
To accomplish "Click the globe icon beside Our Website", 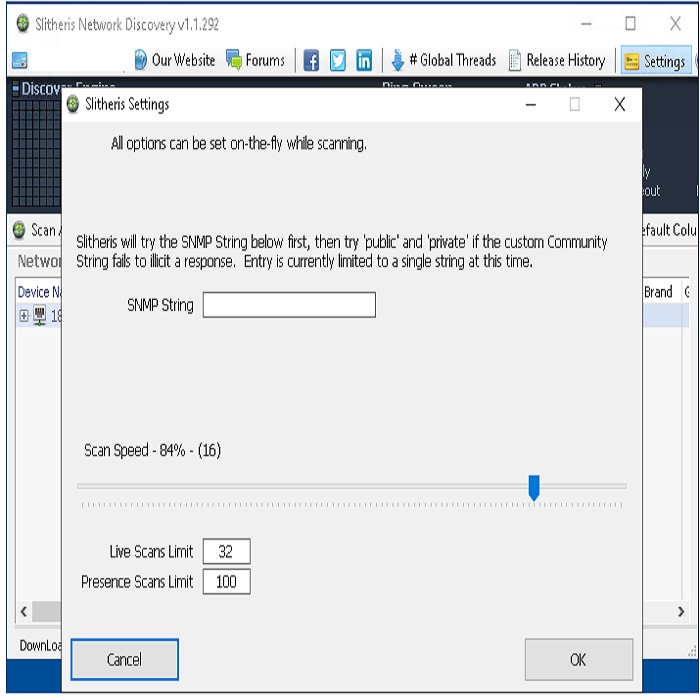I will 140,60.
